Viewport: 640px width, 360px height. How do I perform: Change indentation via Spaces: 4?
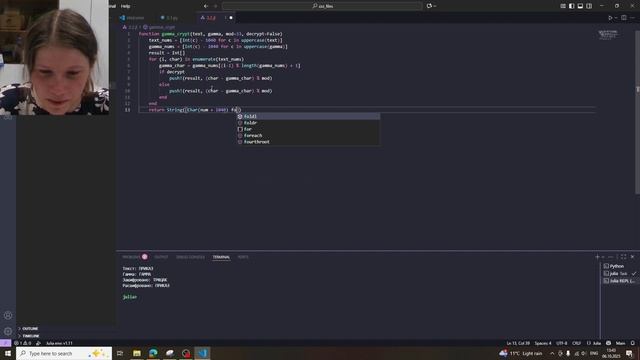coord(543,343)
